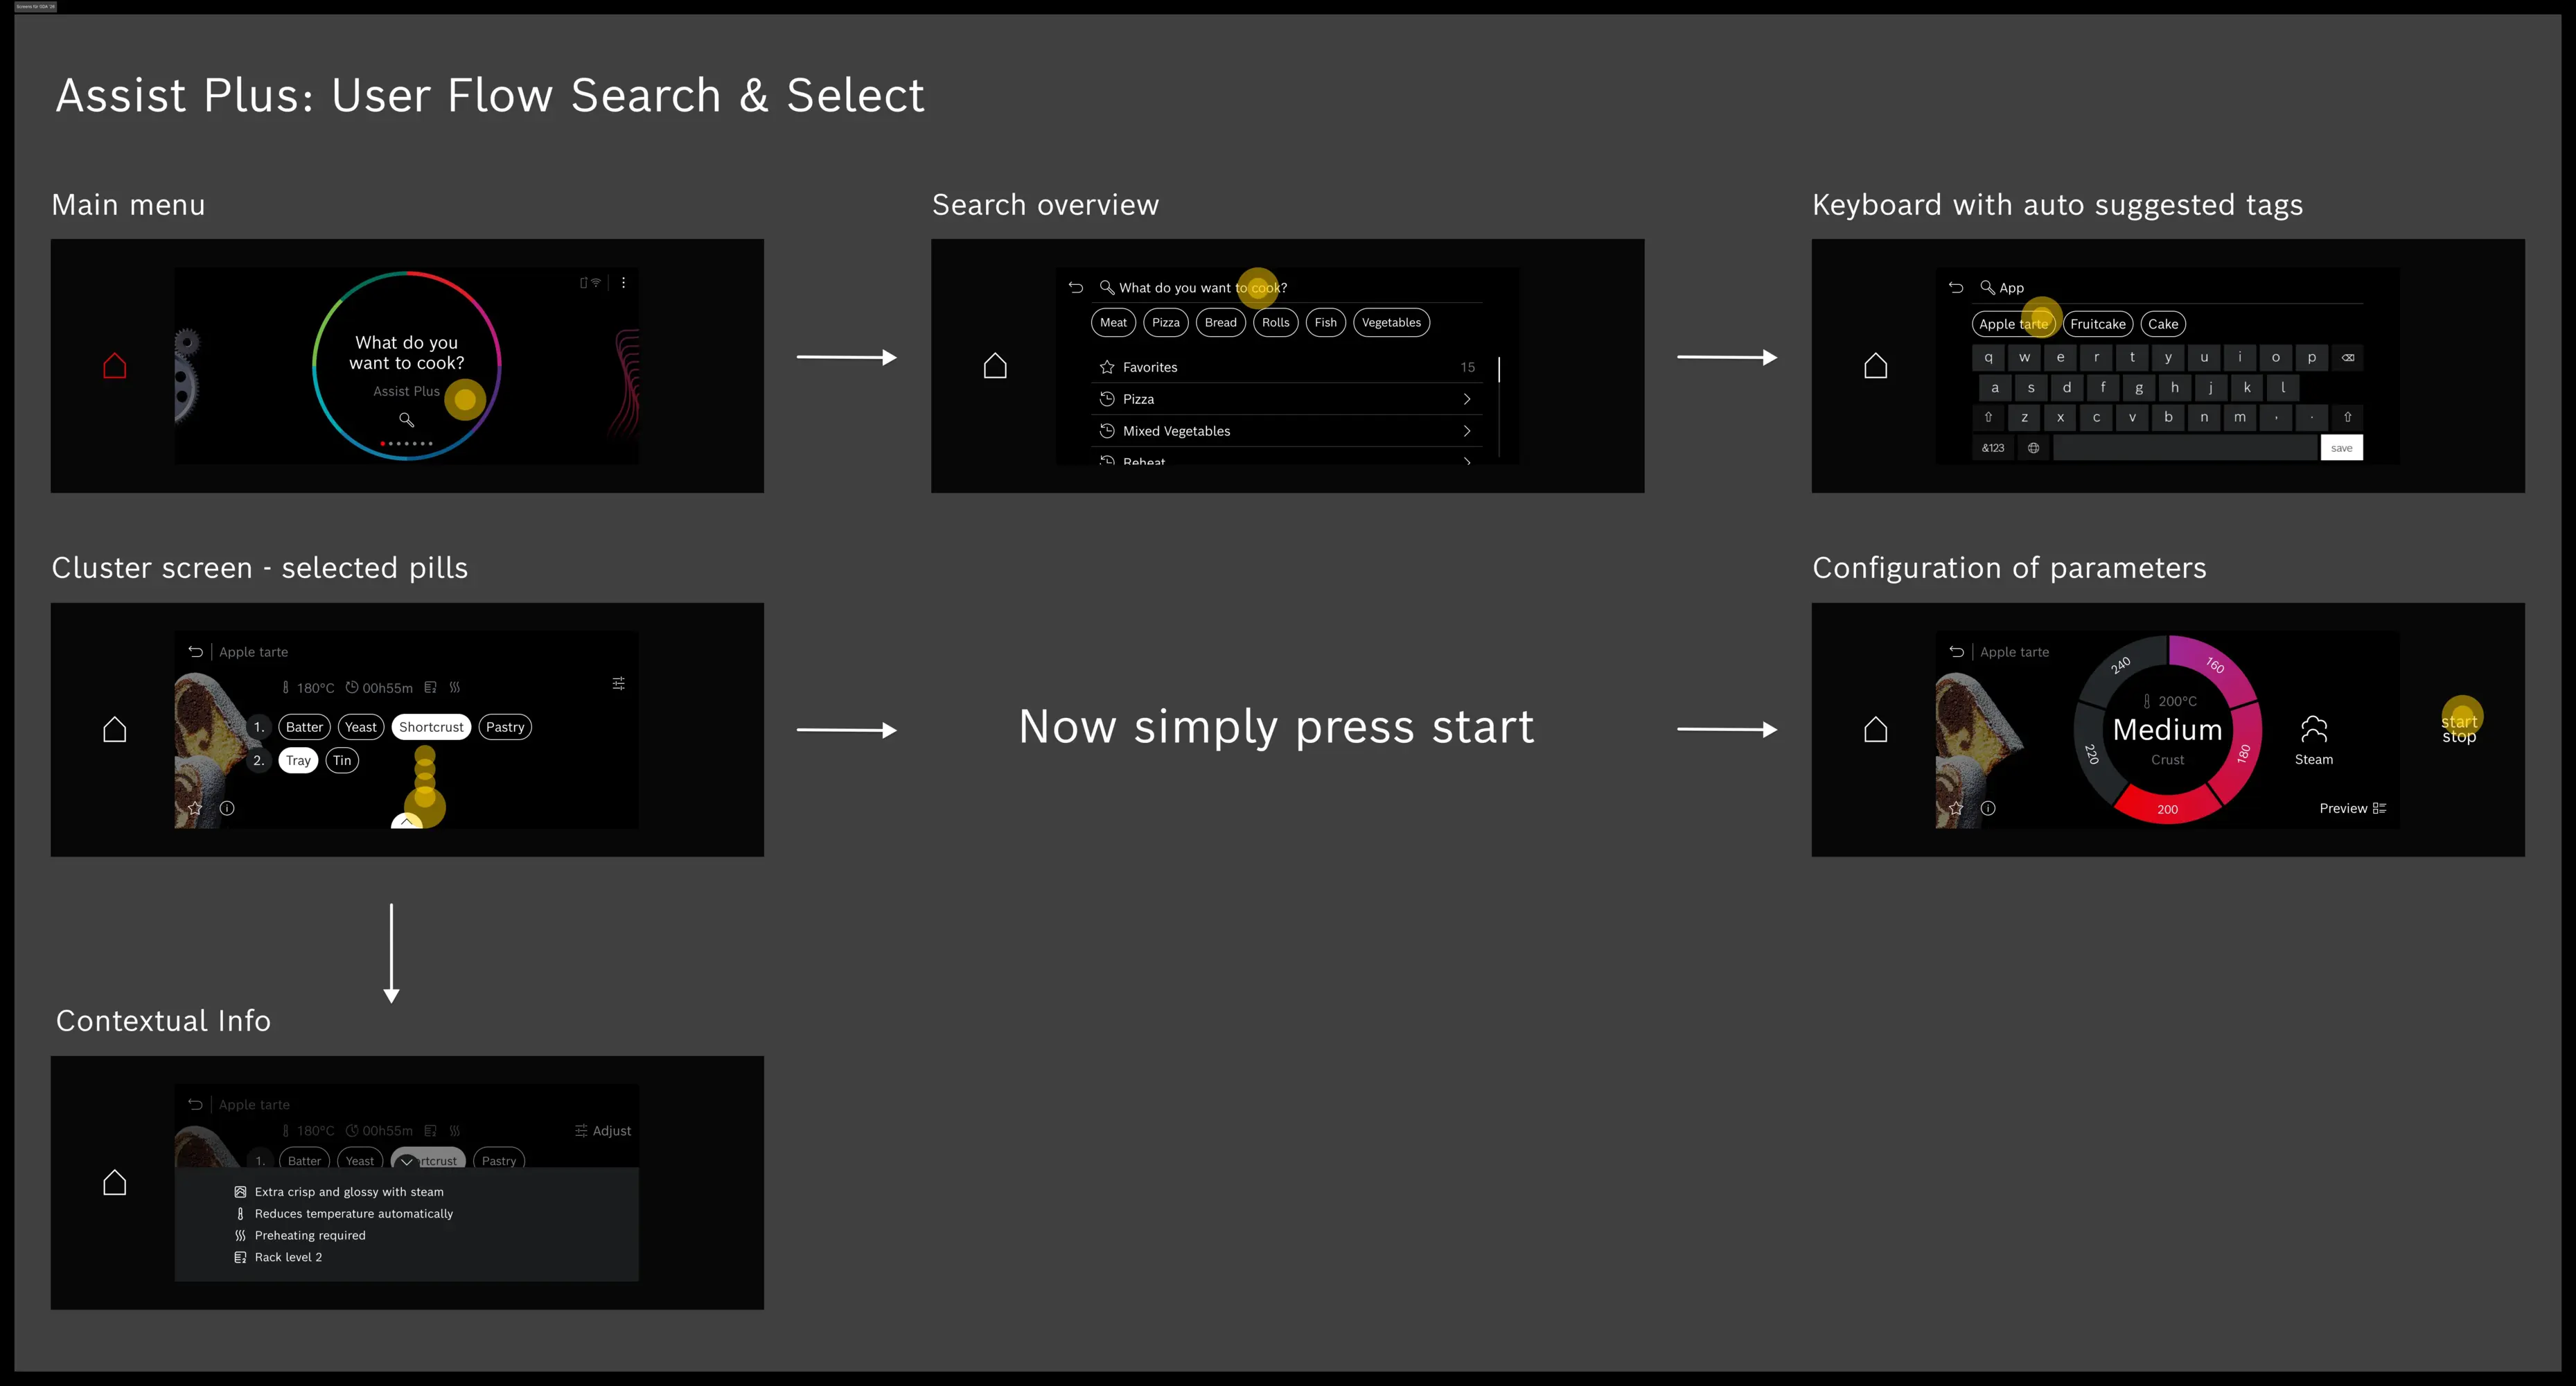The width and height of the screenshot is (2576, 1386).
Task: Click the red home icon in Main menu
Action: coord(115,366)
